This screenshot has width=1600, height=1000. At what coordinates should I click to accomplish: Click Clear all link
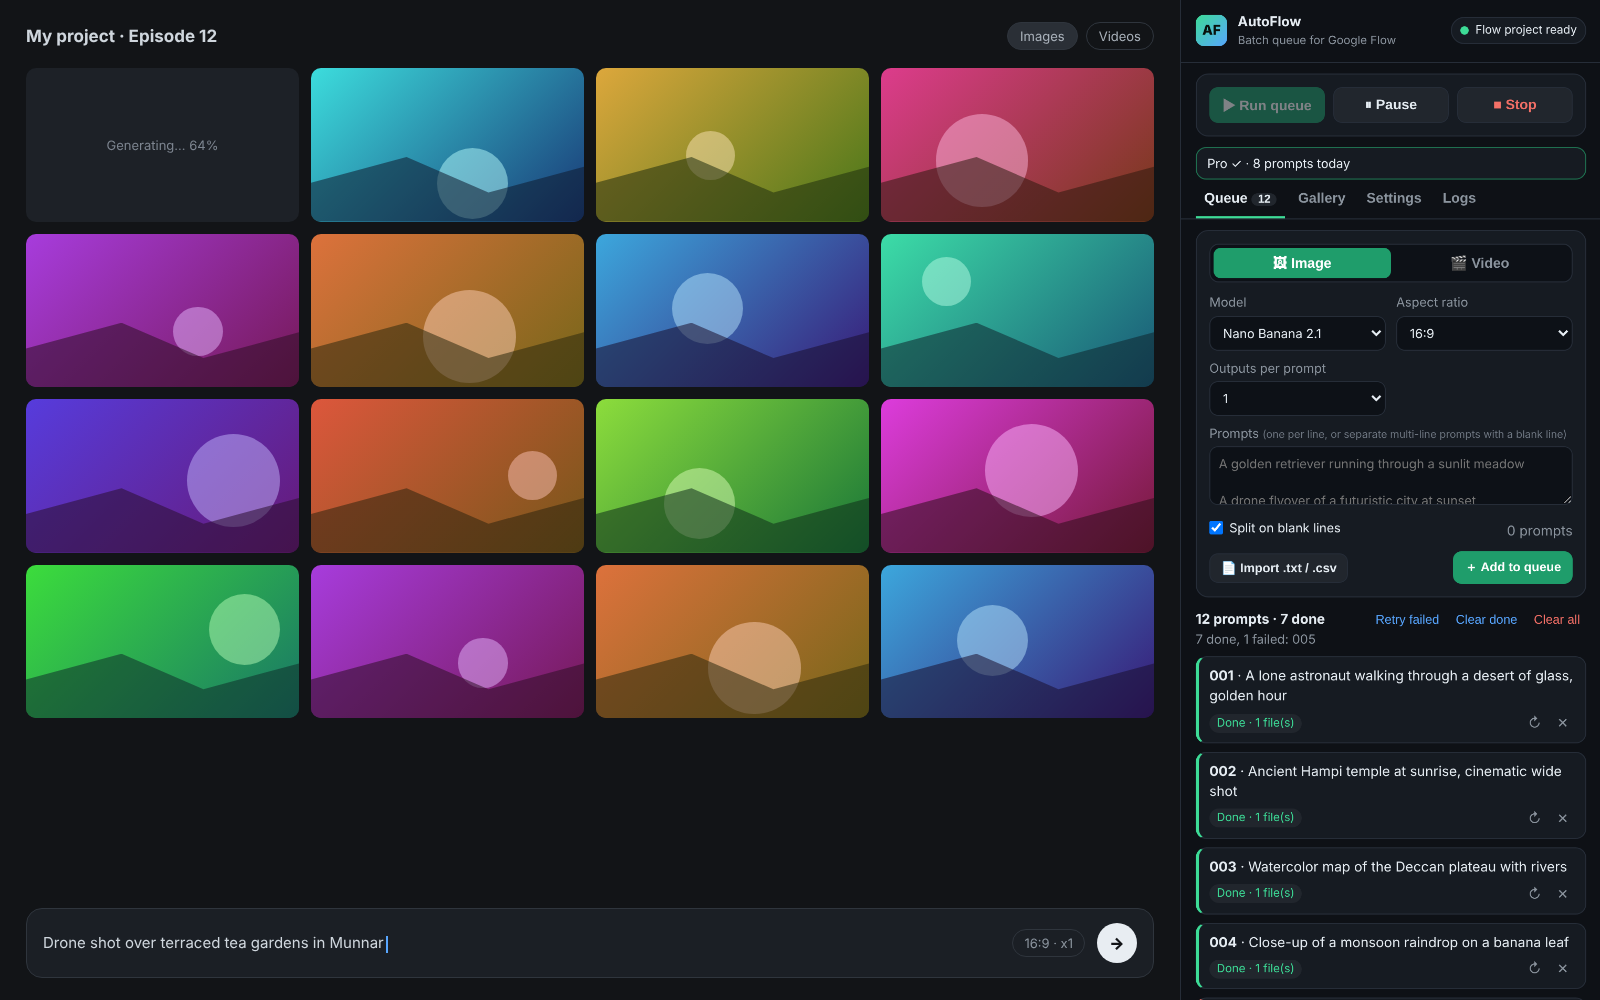1556,620
